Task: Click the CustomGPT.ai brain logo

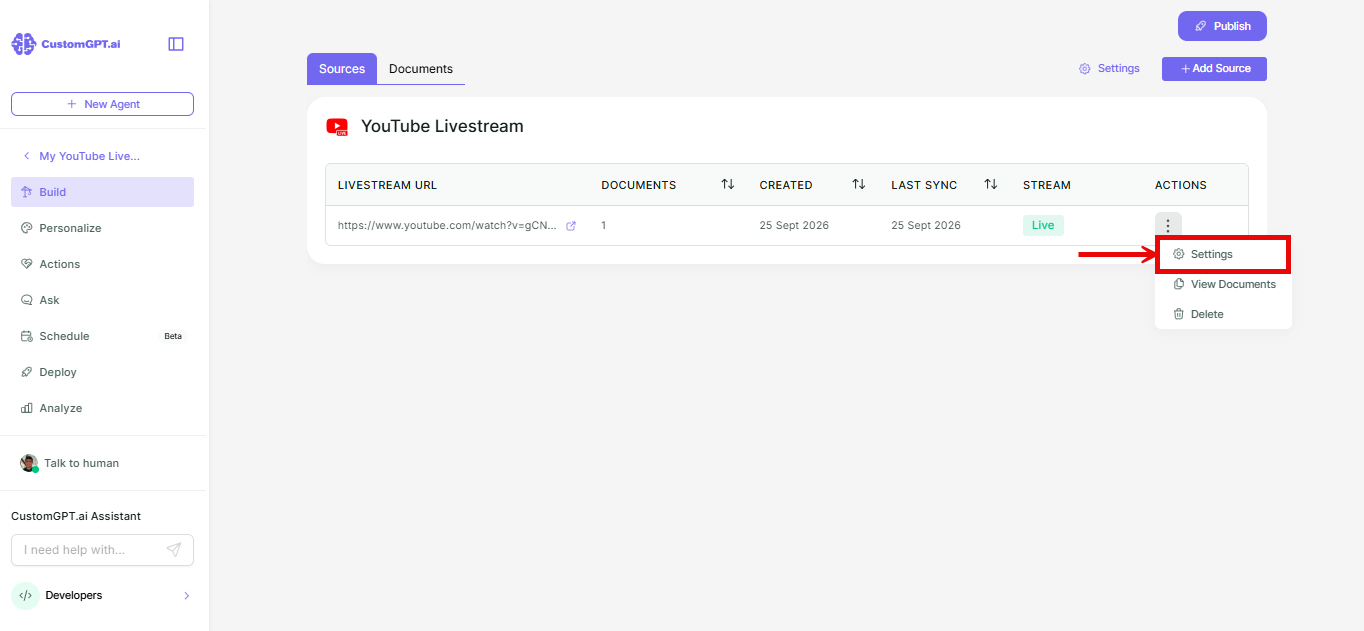Action: (23, 44)
